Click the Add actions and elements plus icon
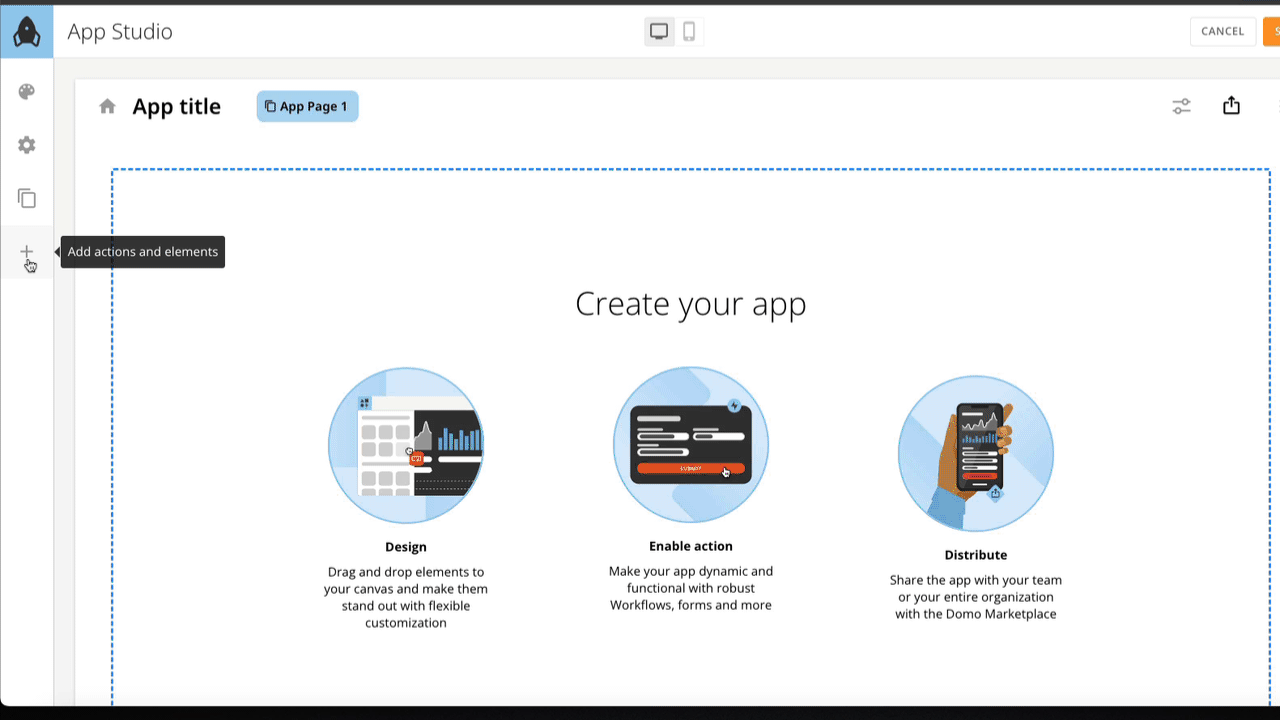The width and height of the screenshot is (1280, 720). pyautogui.click(x=26, y=252)
